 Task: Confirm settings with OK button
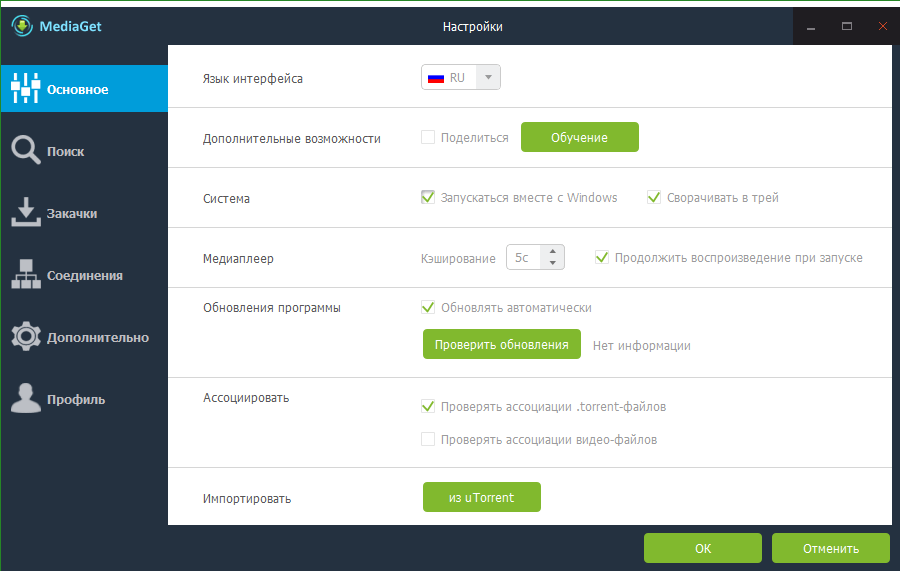pyautogui.click(x=703, y=548)
